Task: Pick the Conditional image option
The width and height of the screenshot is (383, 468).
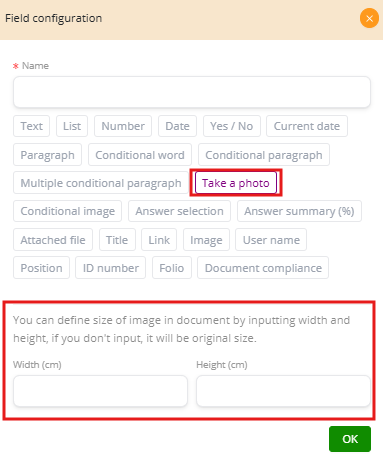Action: pyautogui.click(x=67, y=211)
